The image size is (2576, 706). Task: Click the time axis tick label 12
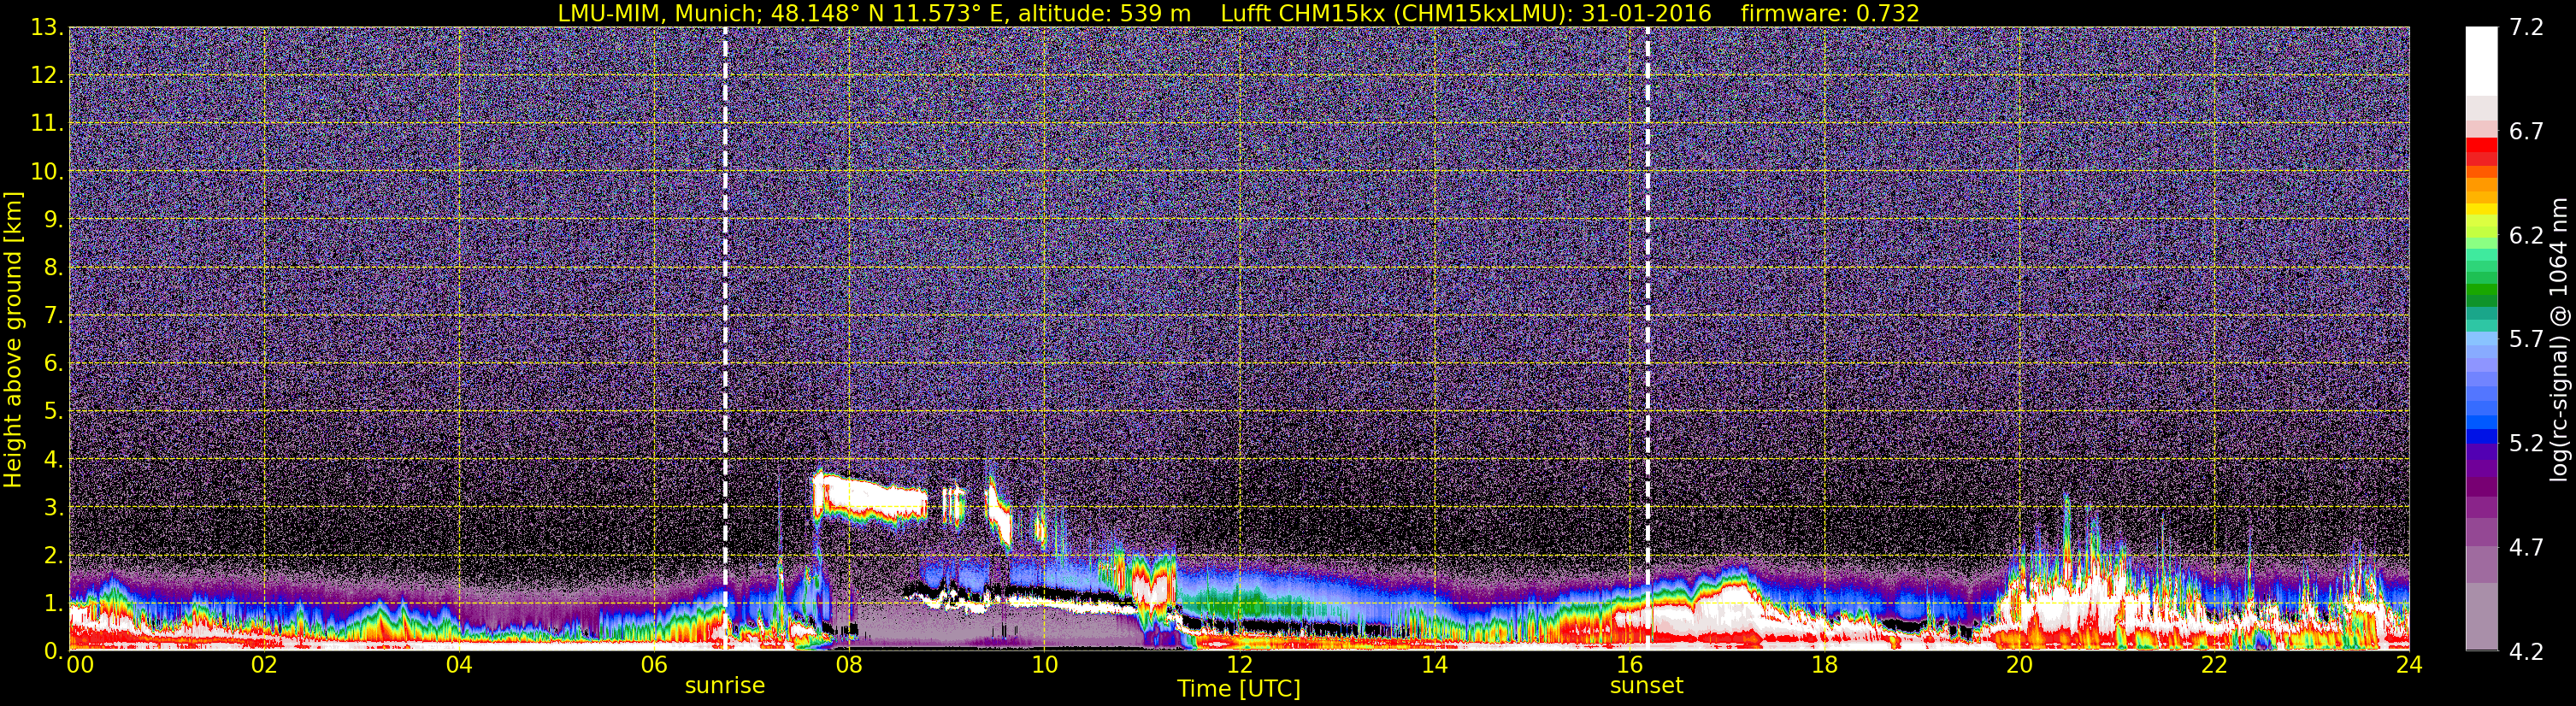click(x=1239, y=666)
